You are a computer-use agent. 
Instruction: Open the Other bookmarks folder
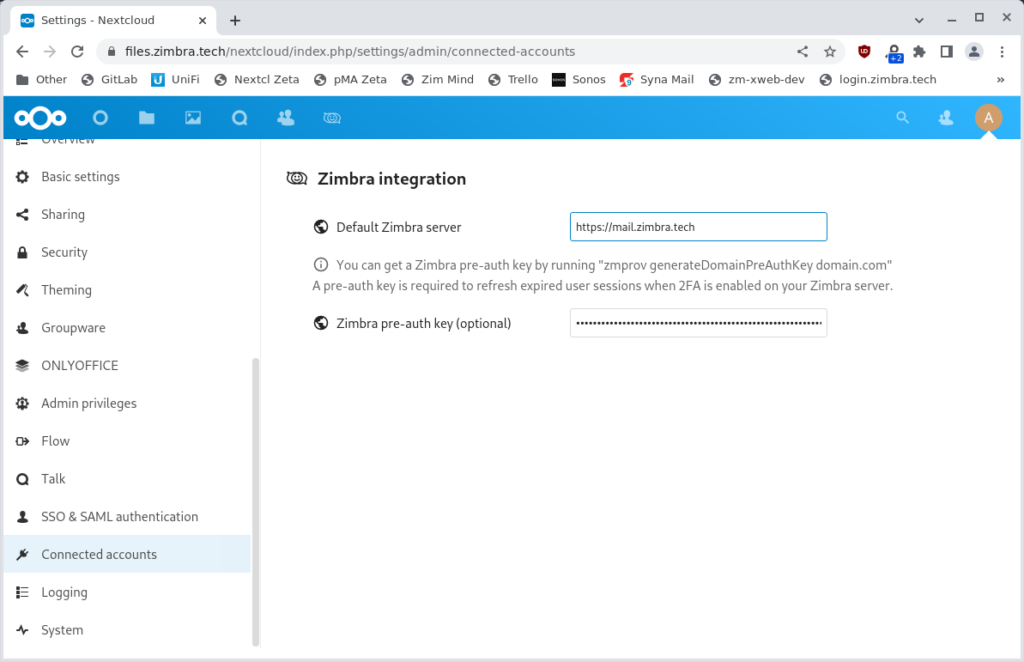coord(39,79)
